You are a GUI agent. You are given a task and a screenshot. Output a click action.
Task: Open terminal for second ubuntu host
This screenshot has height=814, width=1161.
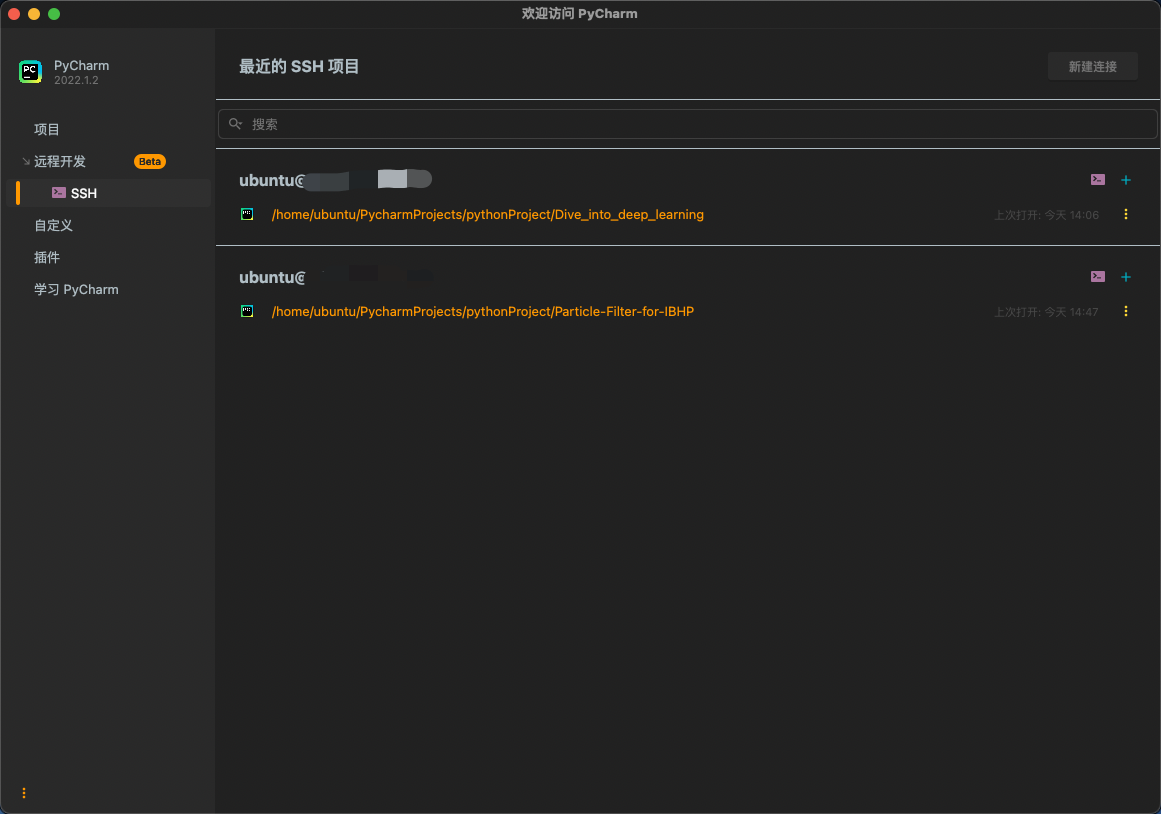[1097, 277]
